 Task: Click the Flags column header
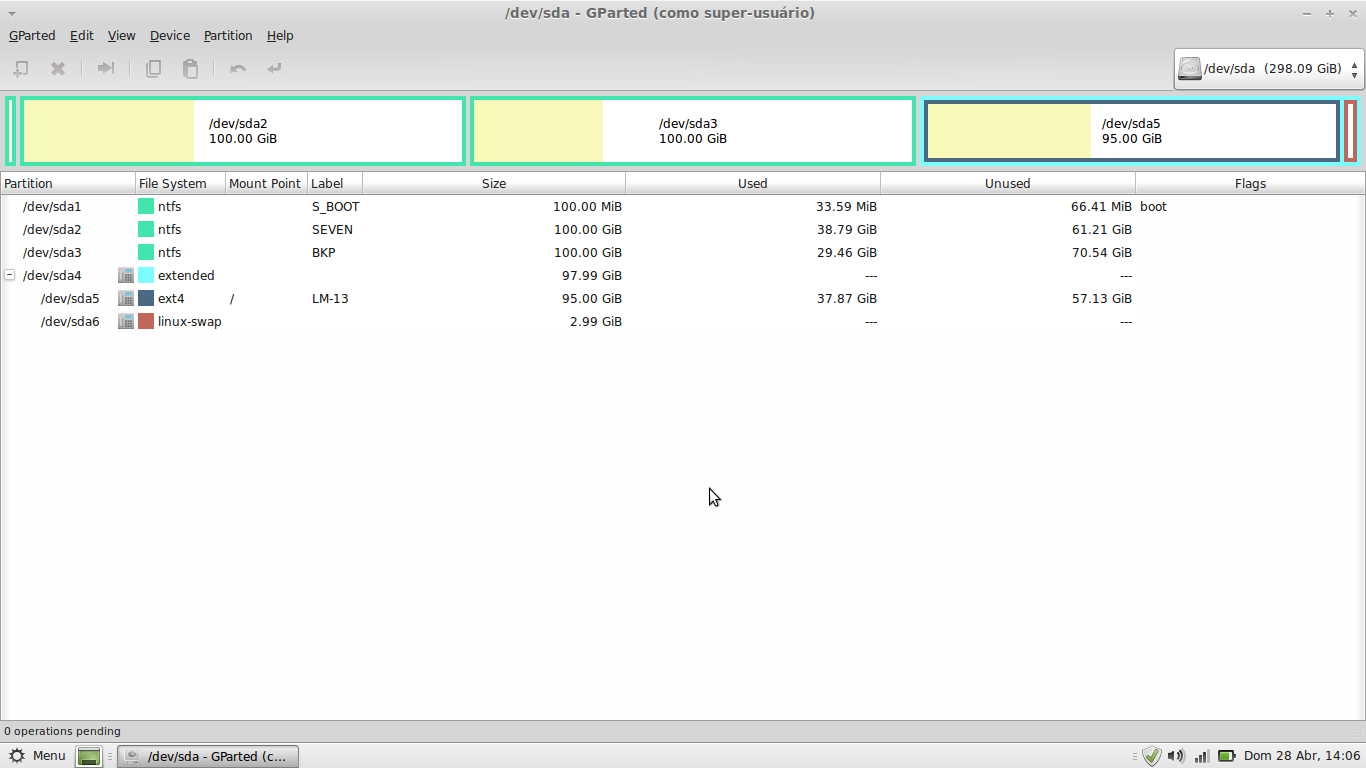(x=1250, y=183)
